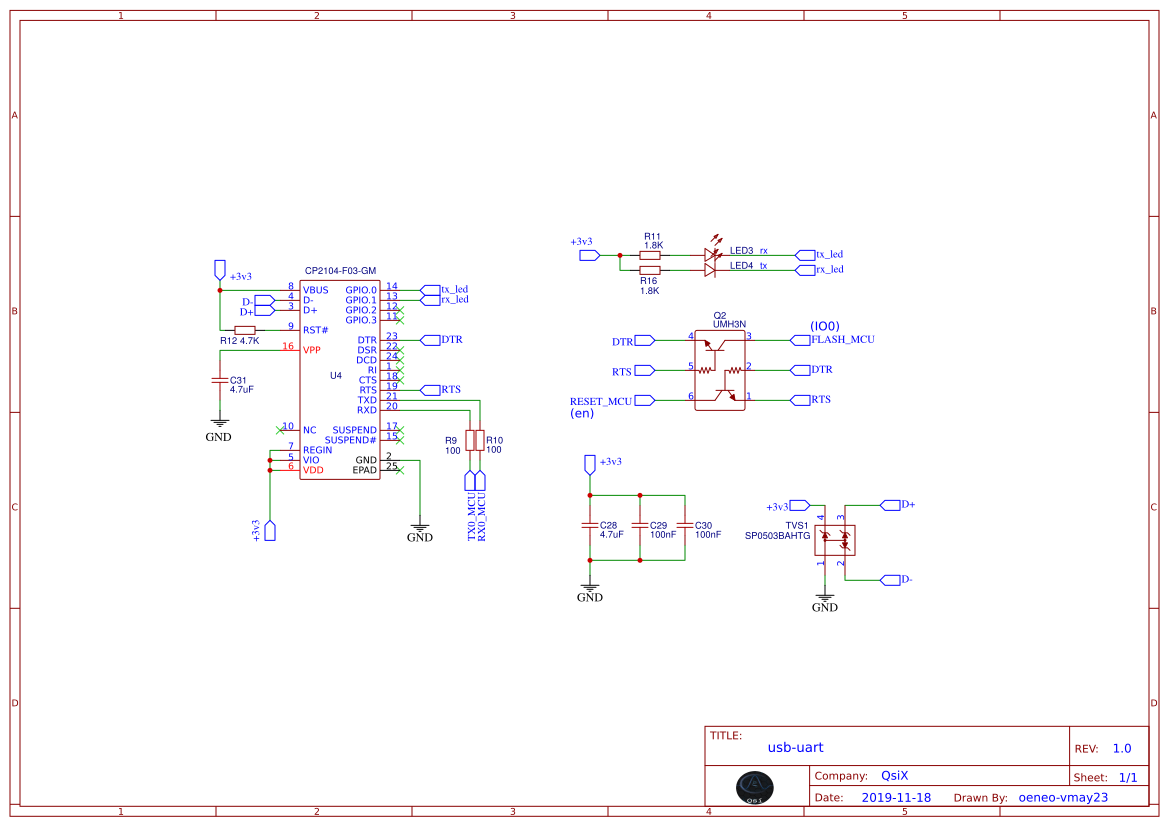This screenshot has height=827, width=1169.
Task: Click the usb-uart title text
Action: [x=794, y=747]
